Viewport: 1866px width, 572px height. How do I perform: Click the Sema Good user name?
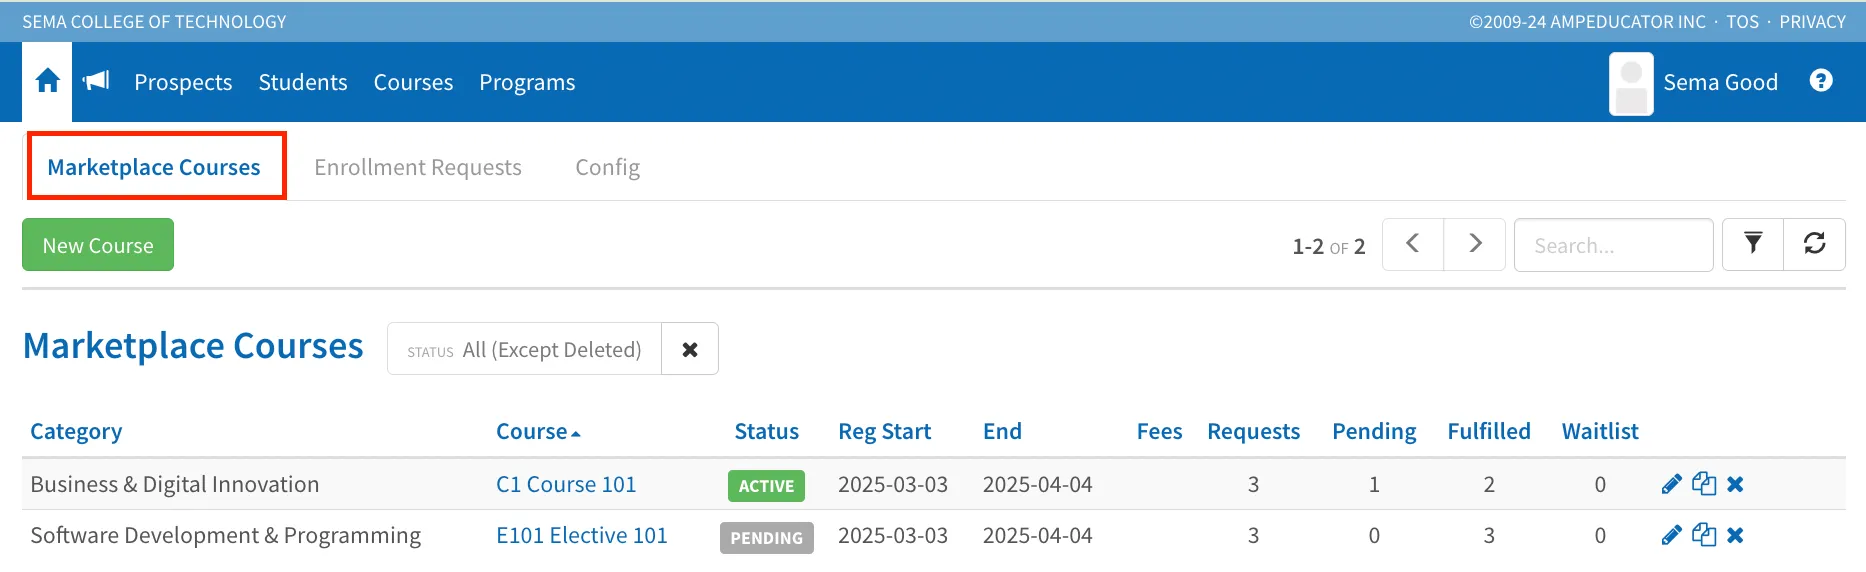(1720, 82)
